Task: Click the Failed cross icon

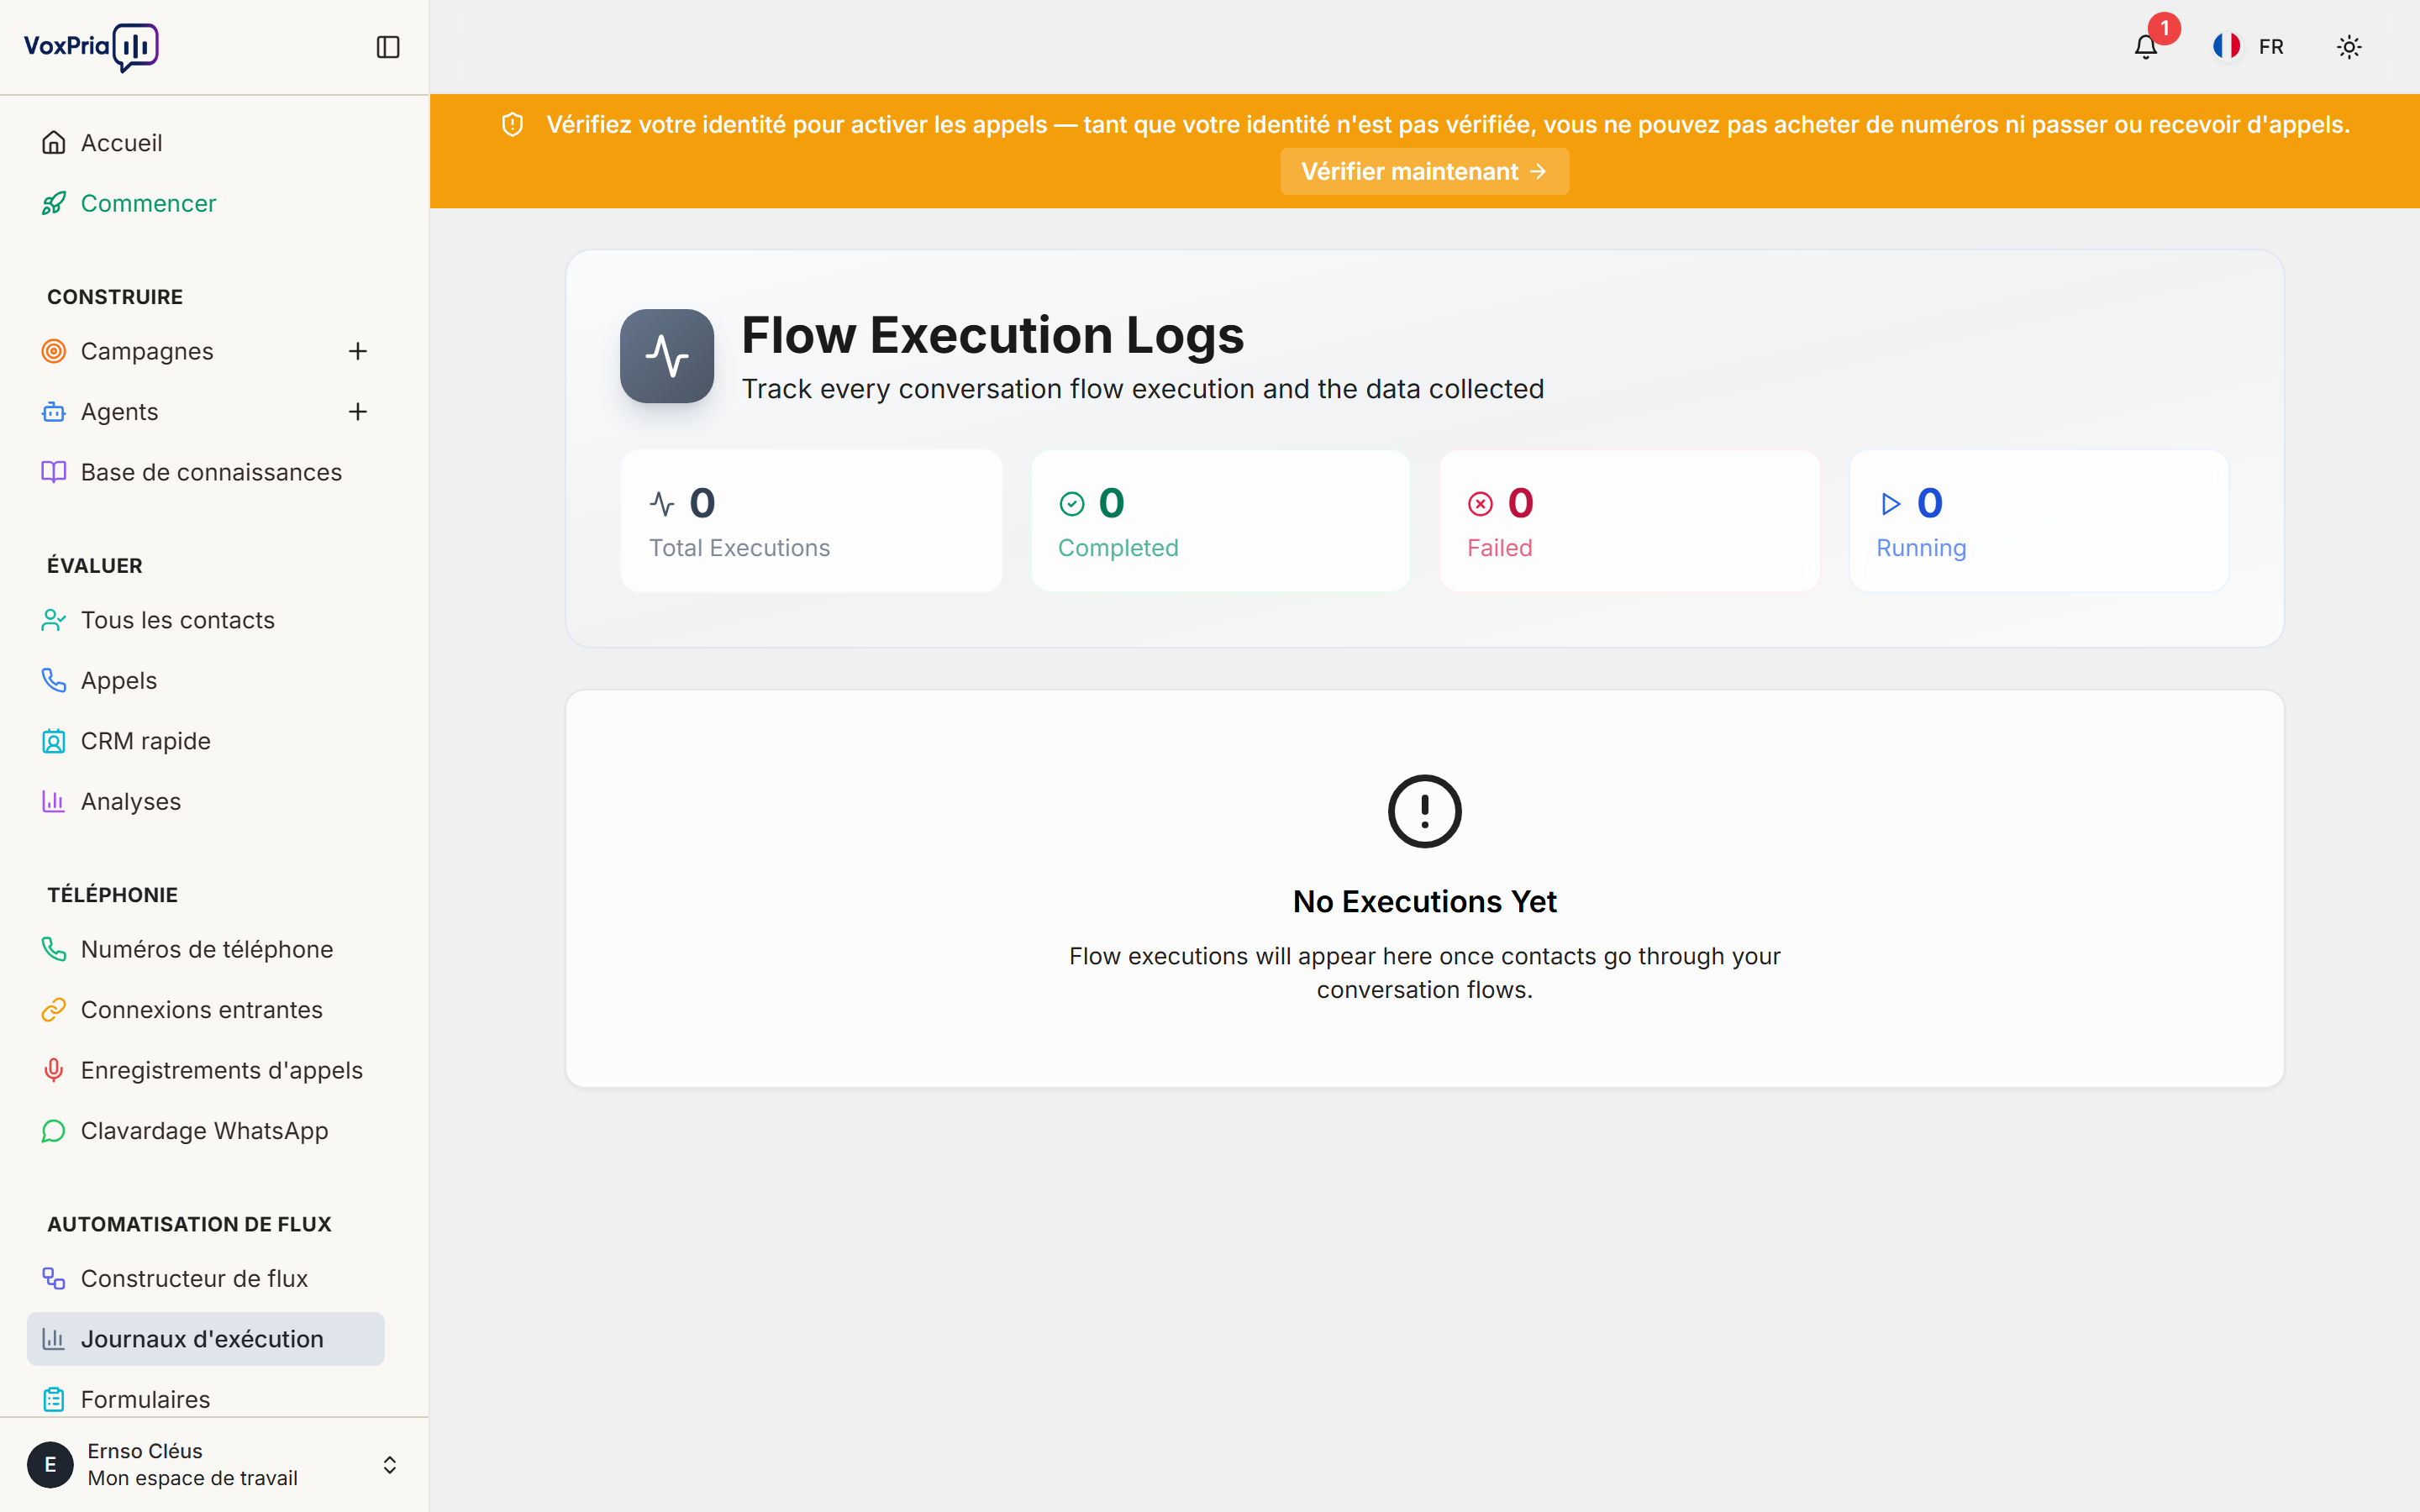Action: click(x=1480, y=504)
